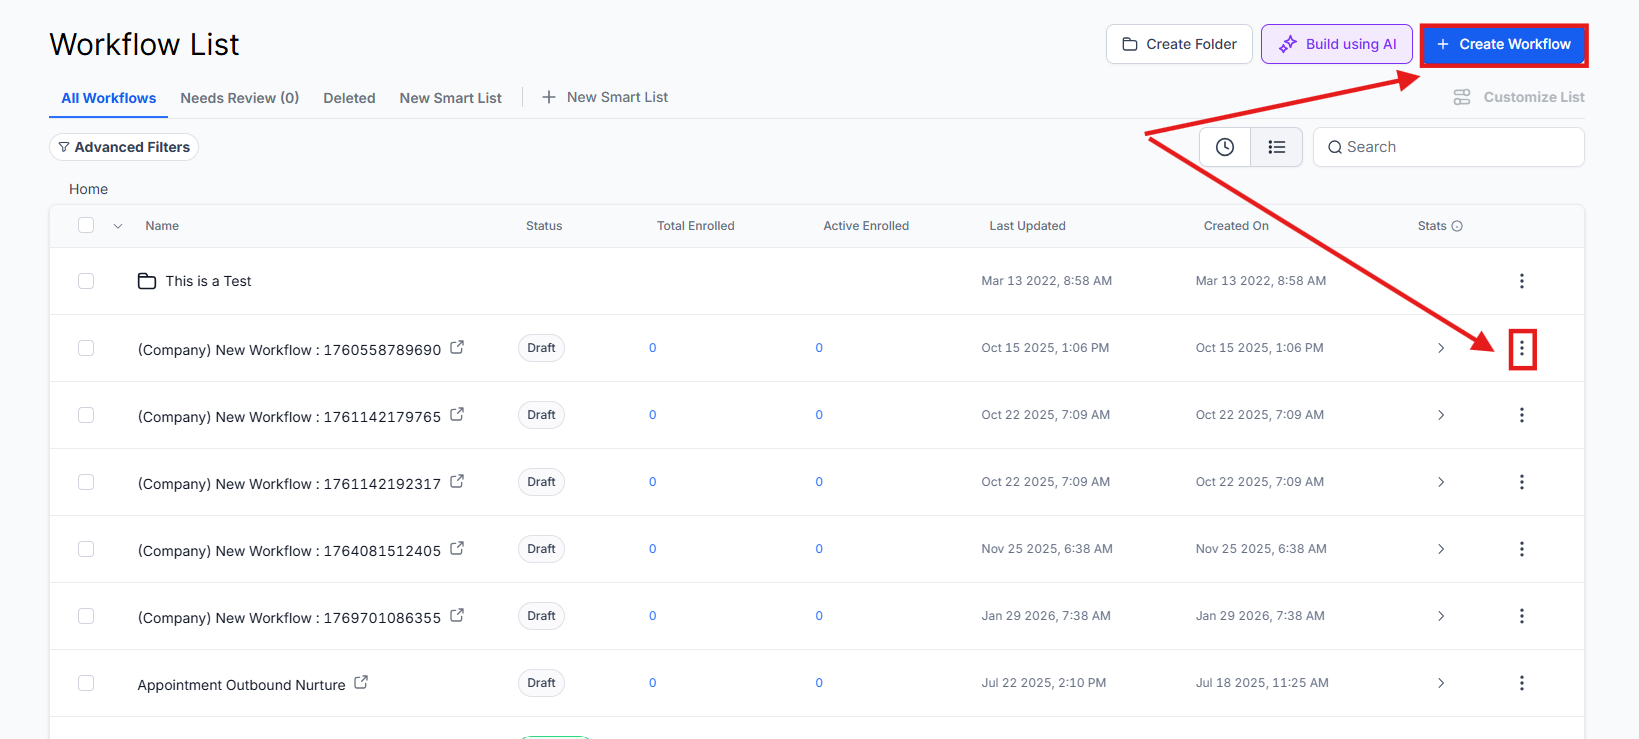Expand stats chevron for workflow 1769701086355
Image resolution: width=1639 pixels, height=739 pixels.
point(1440,616)
